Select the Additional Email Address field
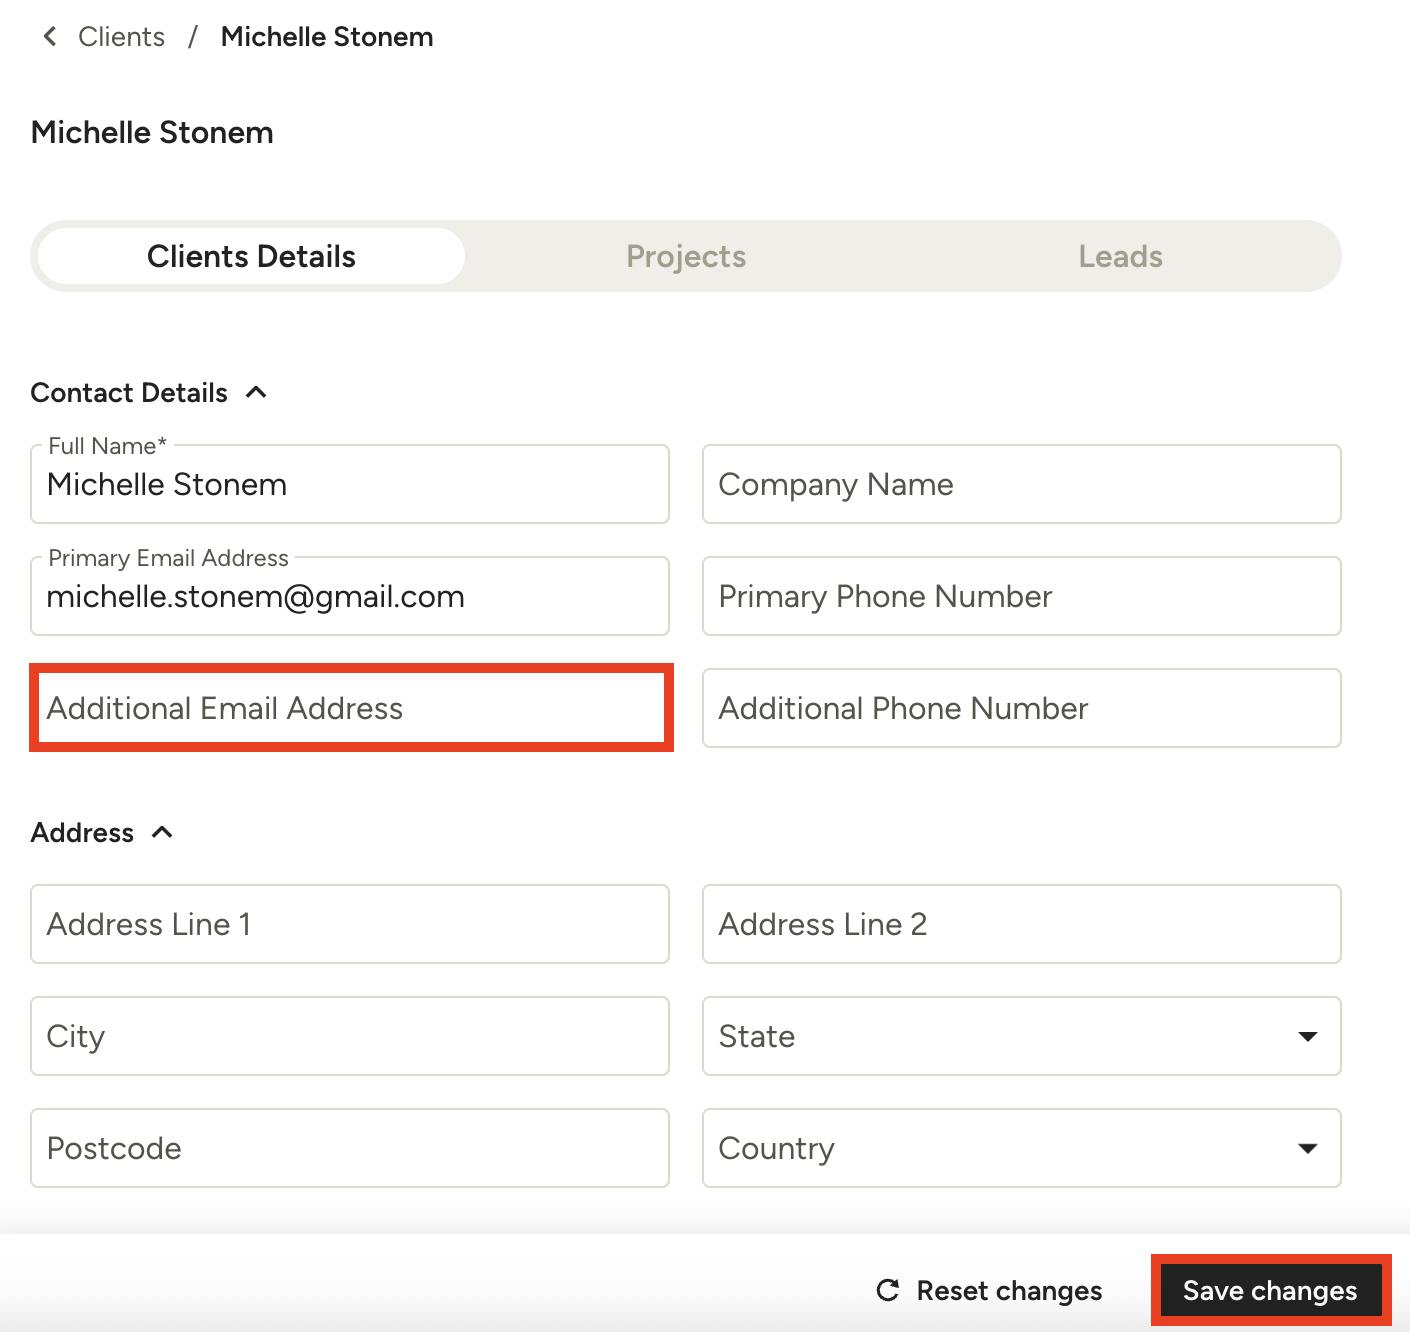This screenshot has width=1410, height=1332. pos(349,708)
